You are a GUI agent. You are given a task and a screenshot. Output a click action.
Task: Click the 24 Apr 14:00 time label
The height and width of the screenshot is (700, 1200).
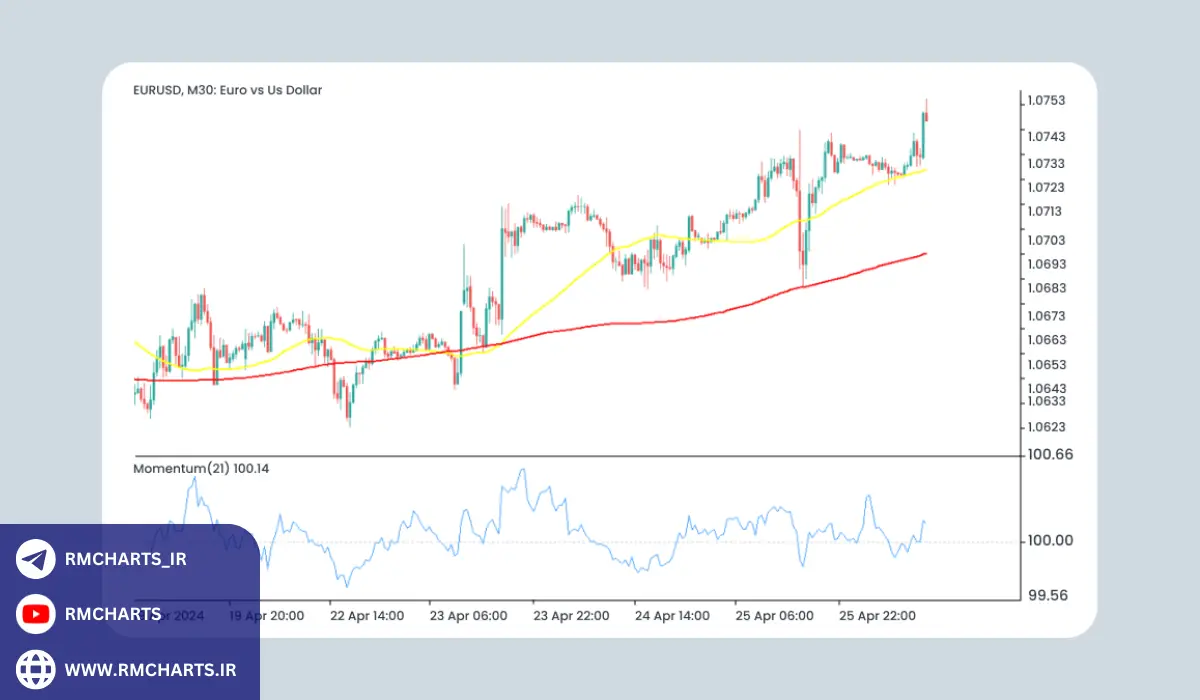672,616
